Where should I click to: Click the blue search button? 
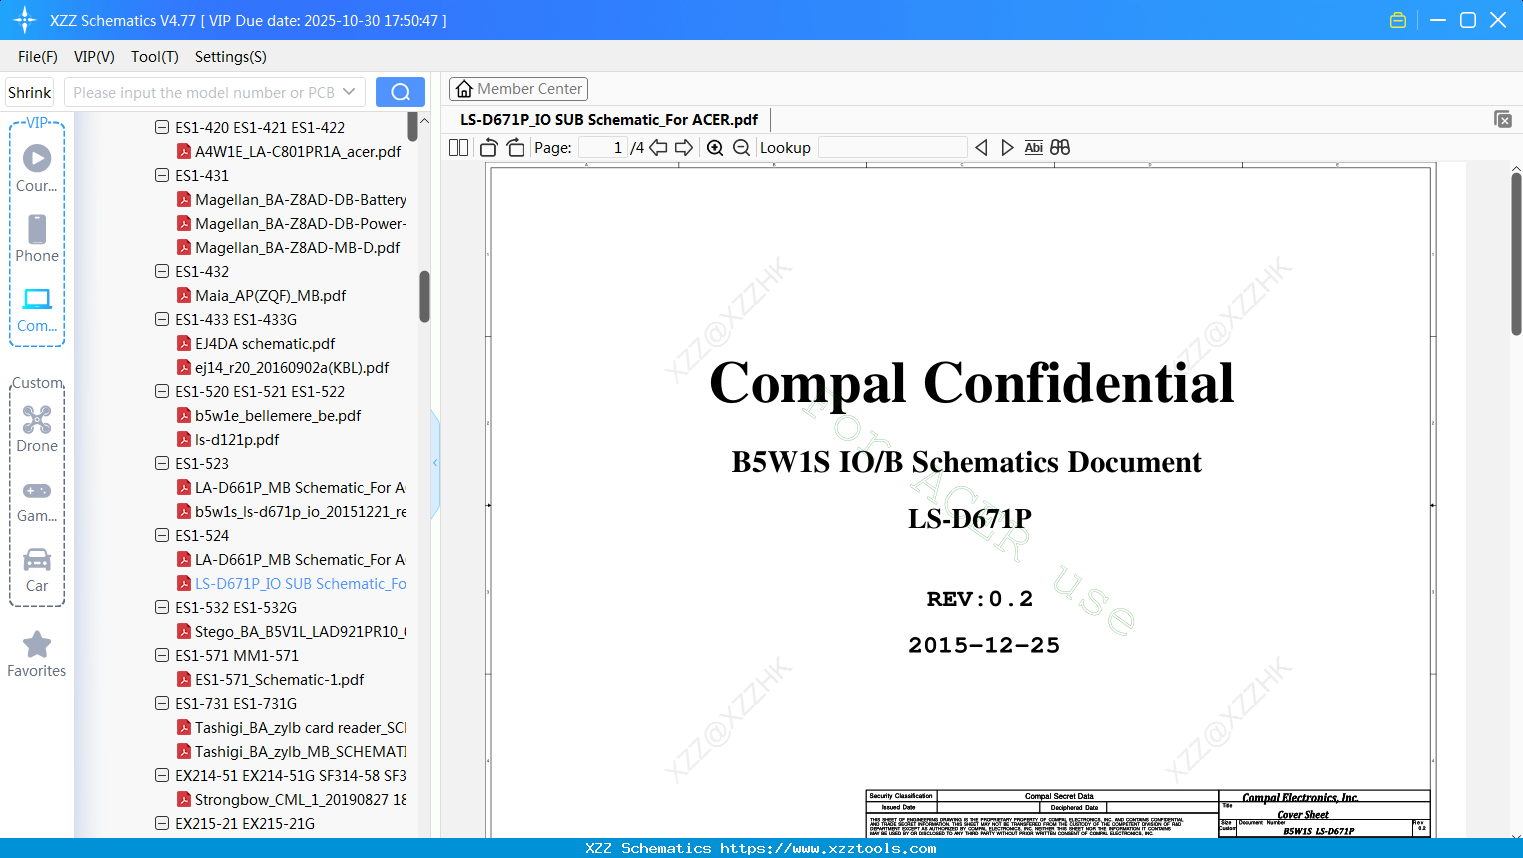coord(400,92)
